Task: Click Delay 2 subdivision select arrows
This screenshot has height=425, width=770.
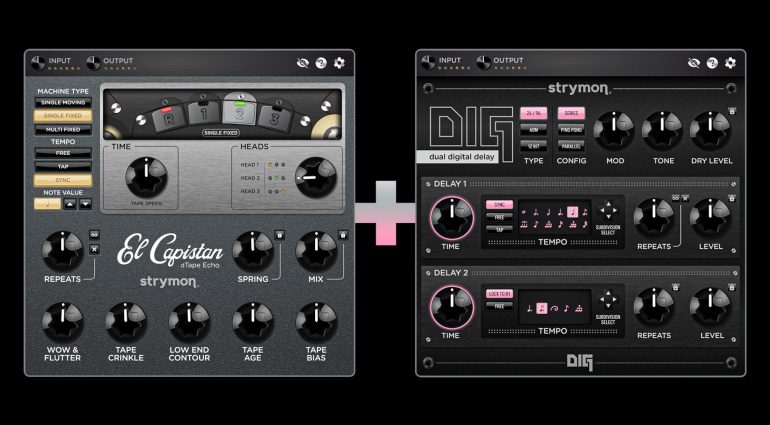Action: click(608, 299)
